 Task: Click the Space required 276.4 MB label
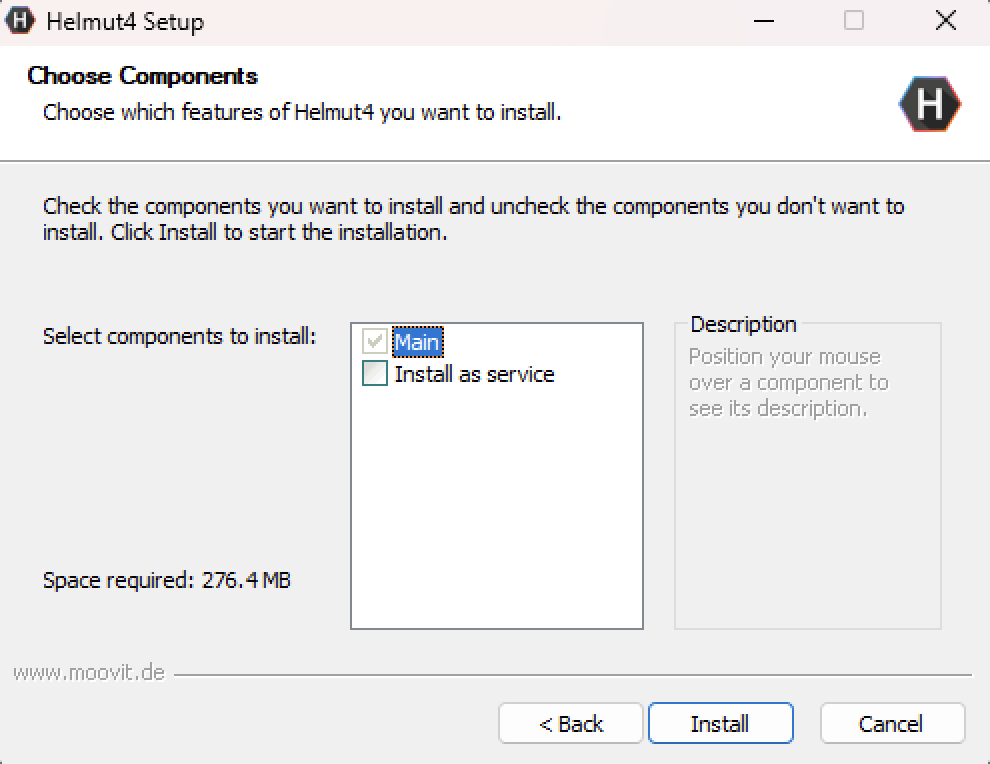click(167, 580)
